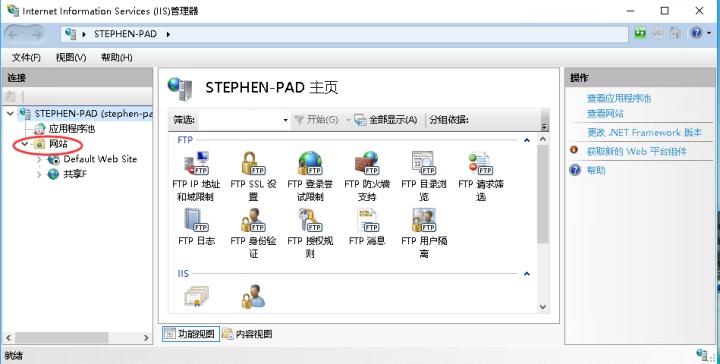Click the 开始(G) filter button
This screenshot has width=720, height=364.
click(316, 120)
